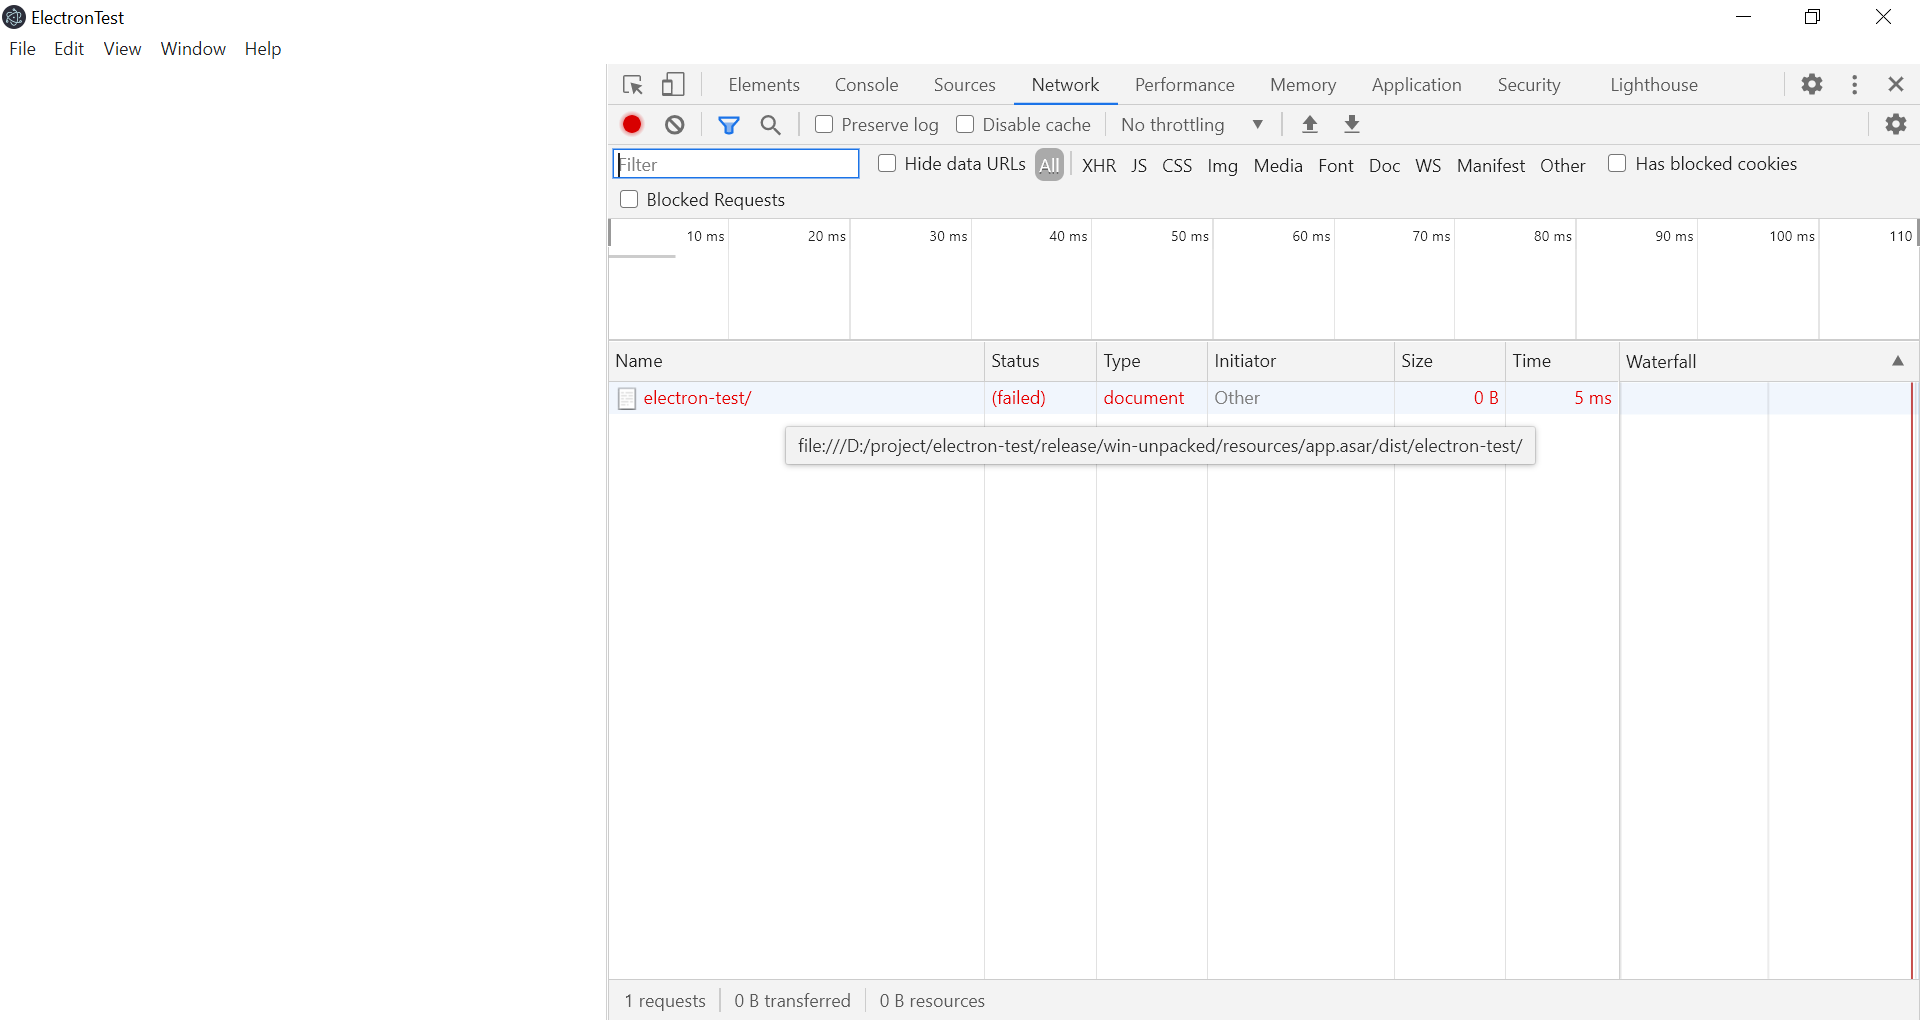Open the DevTools more options menu
Screen dimensions: 1920x1020
click(1855, 84)
